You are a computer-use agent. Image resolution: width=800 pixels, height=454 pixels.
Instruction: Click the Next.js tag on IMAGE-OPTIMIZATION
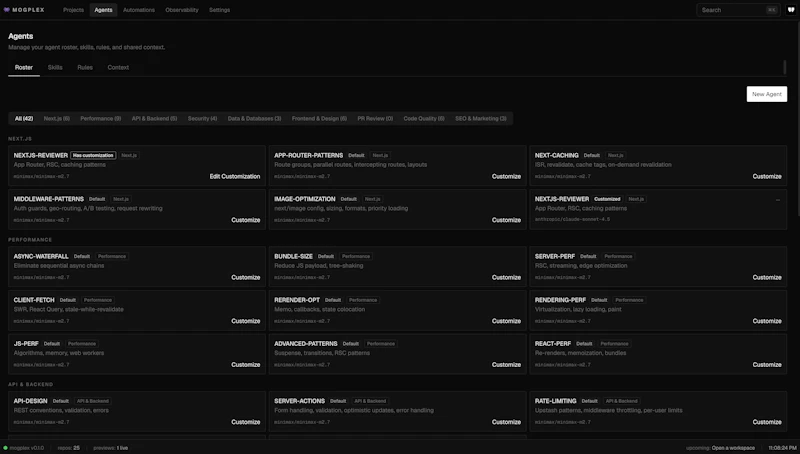click(372, 199)
